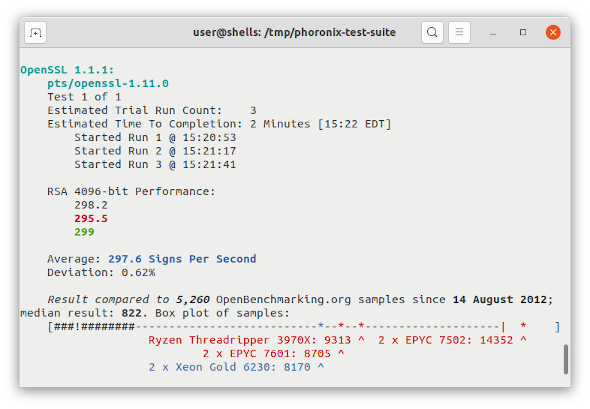Click the pts/openssl-1.11.0 text
The image size is (590, 409).
[108, 83]
